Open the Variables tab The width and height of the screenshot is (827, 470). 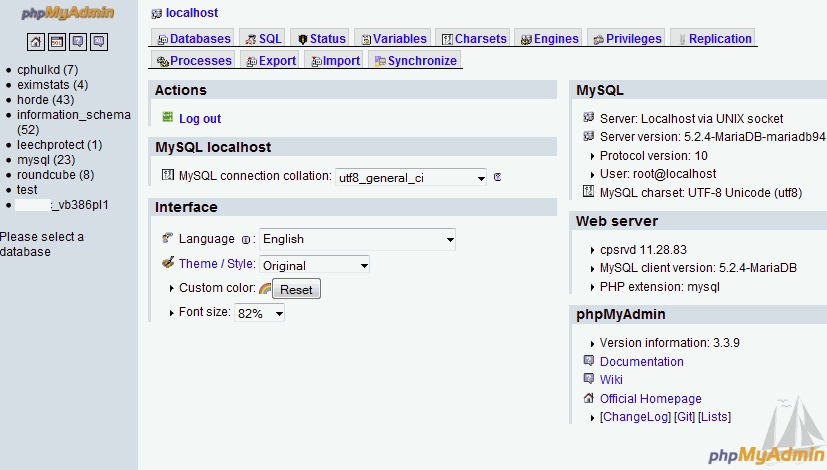coord(393,39)
